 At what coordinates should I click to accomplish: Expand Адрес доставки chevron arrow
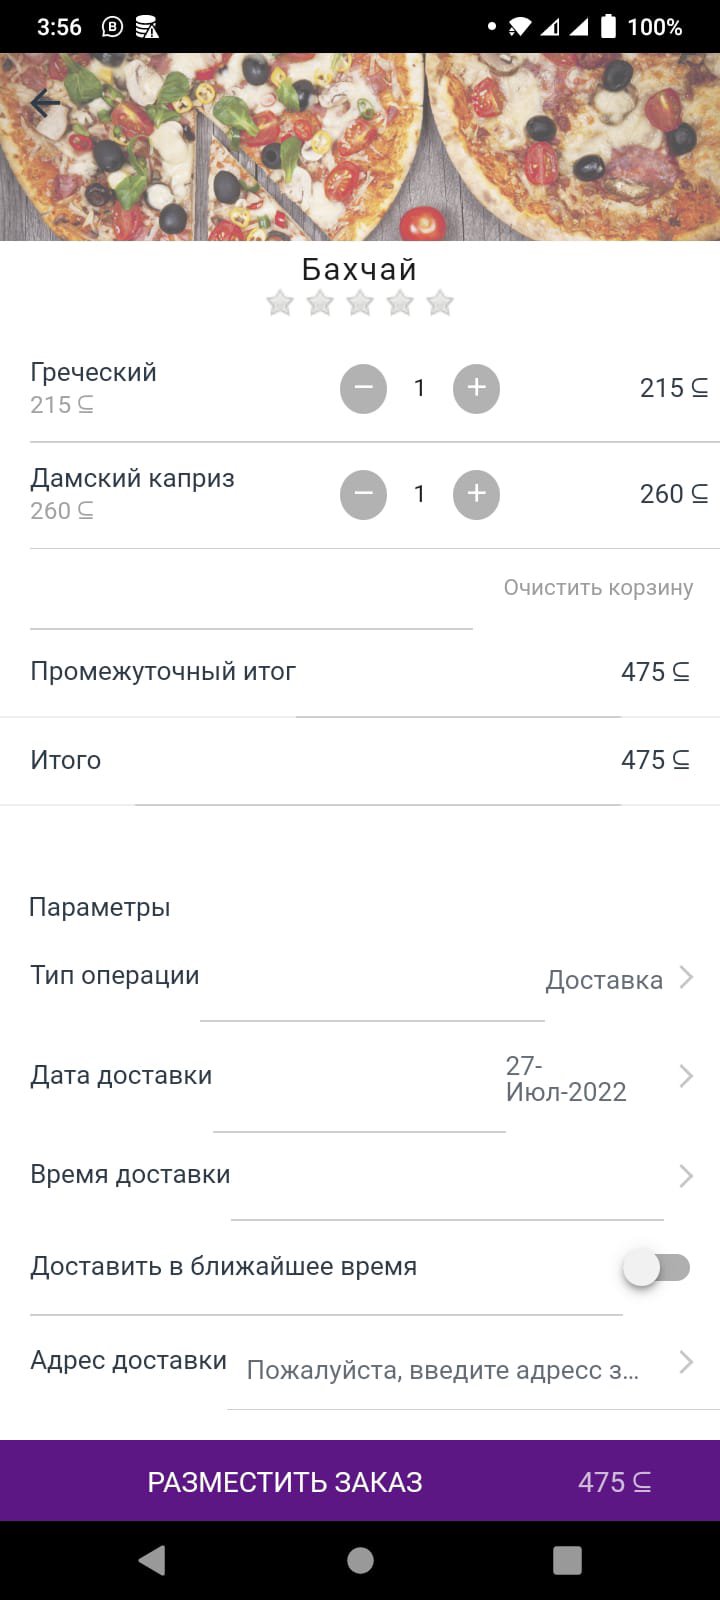pyautogui.click(x=686, y=1362)
